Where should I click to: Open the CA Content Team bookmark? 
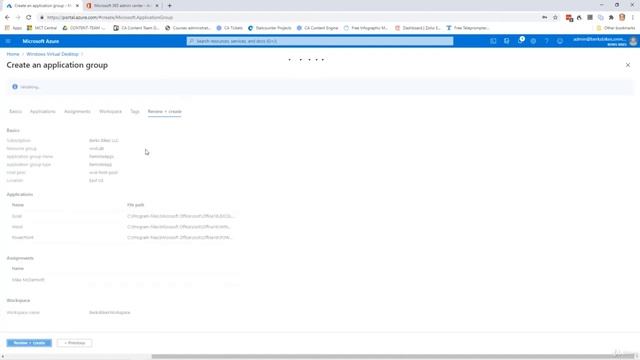[136, 28]
